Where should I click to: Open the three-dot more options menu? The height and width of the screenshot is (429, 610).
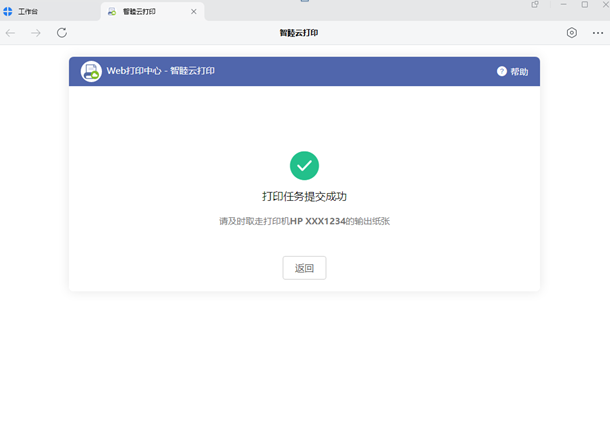(x=598, y=33)
